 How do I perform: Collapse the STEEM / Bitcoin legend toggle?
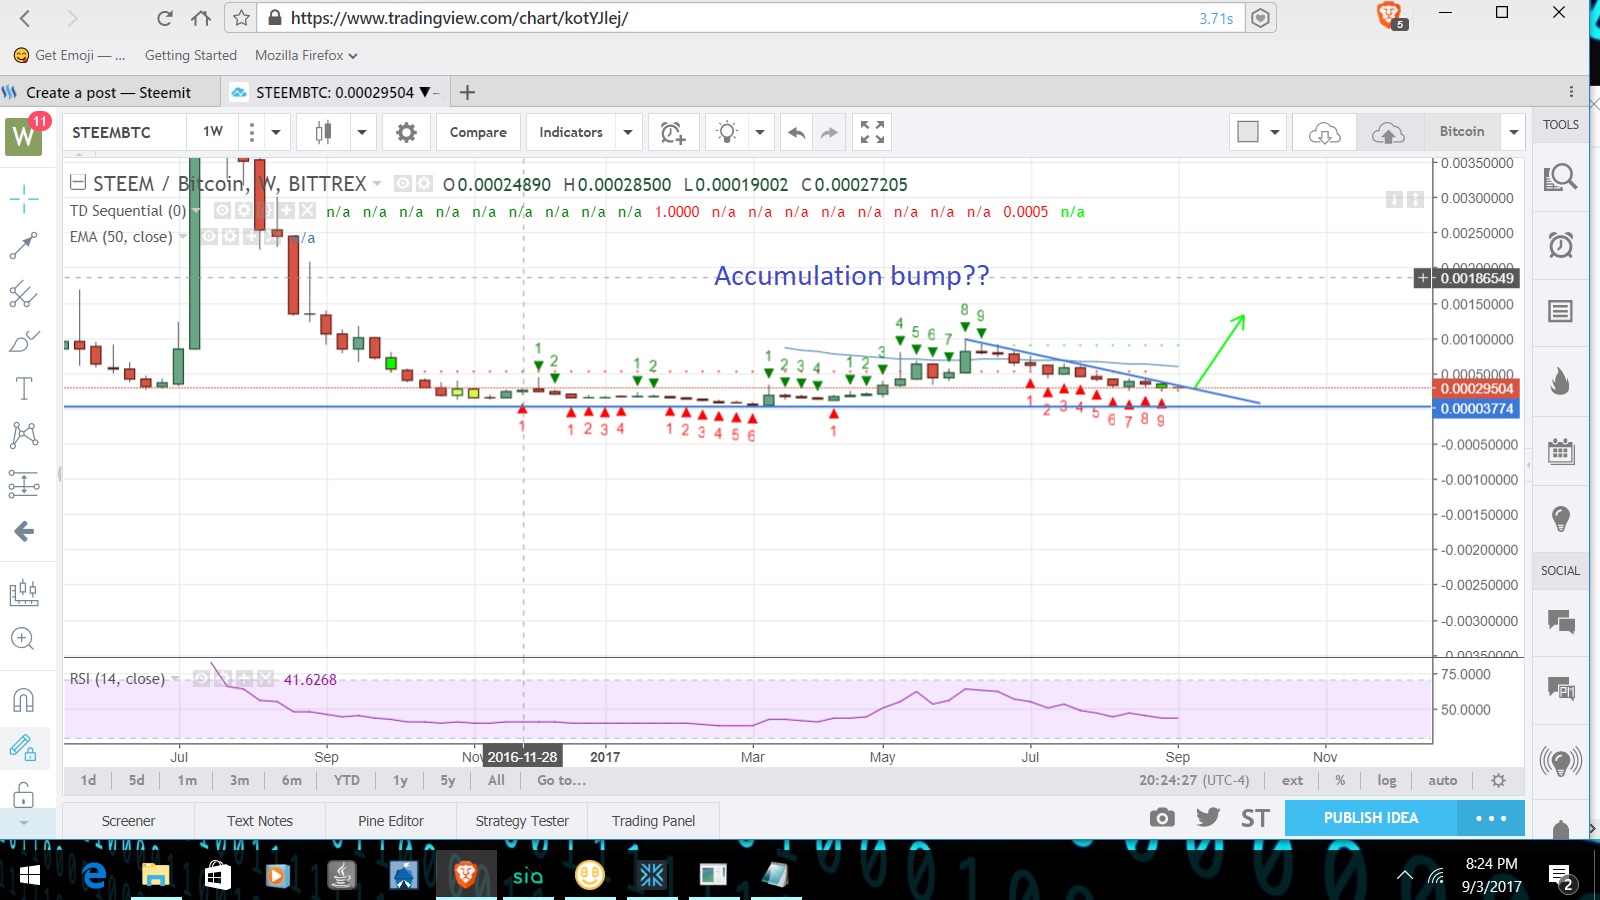pyautogui.click(x=78, y=183)
